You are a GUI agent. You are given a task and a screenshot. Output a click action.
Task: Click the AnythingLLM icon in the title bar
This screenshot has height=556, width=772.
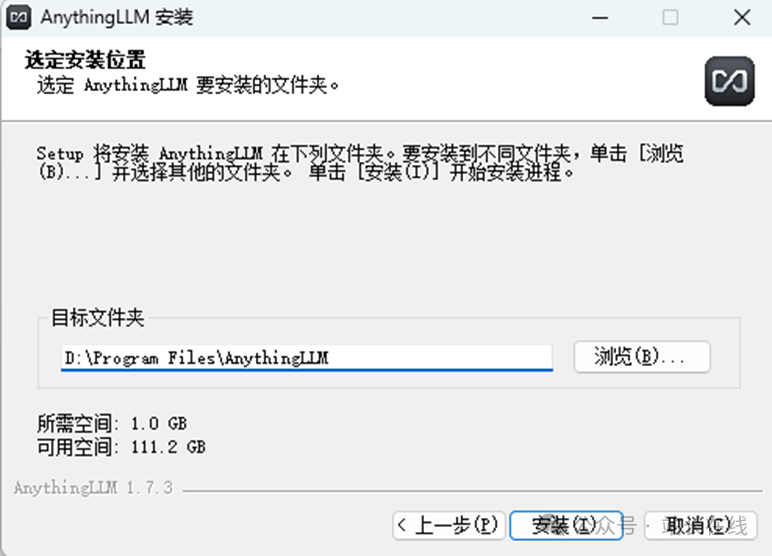(18, 17)
